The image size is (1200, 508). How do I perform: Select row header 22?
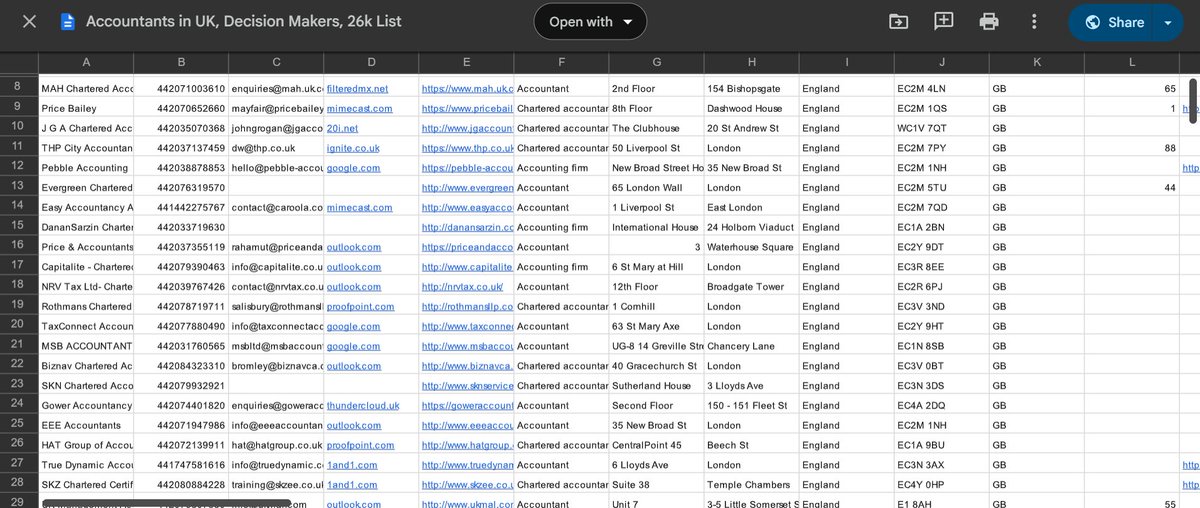click(18, 365)
